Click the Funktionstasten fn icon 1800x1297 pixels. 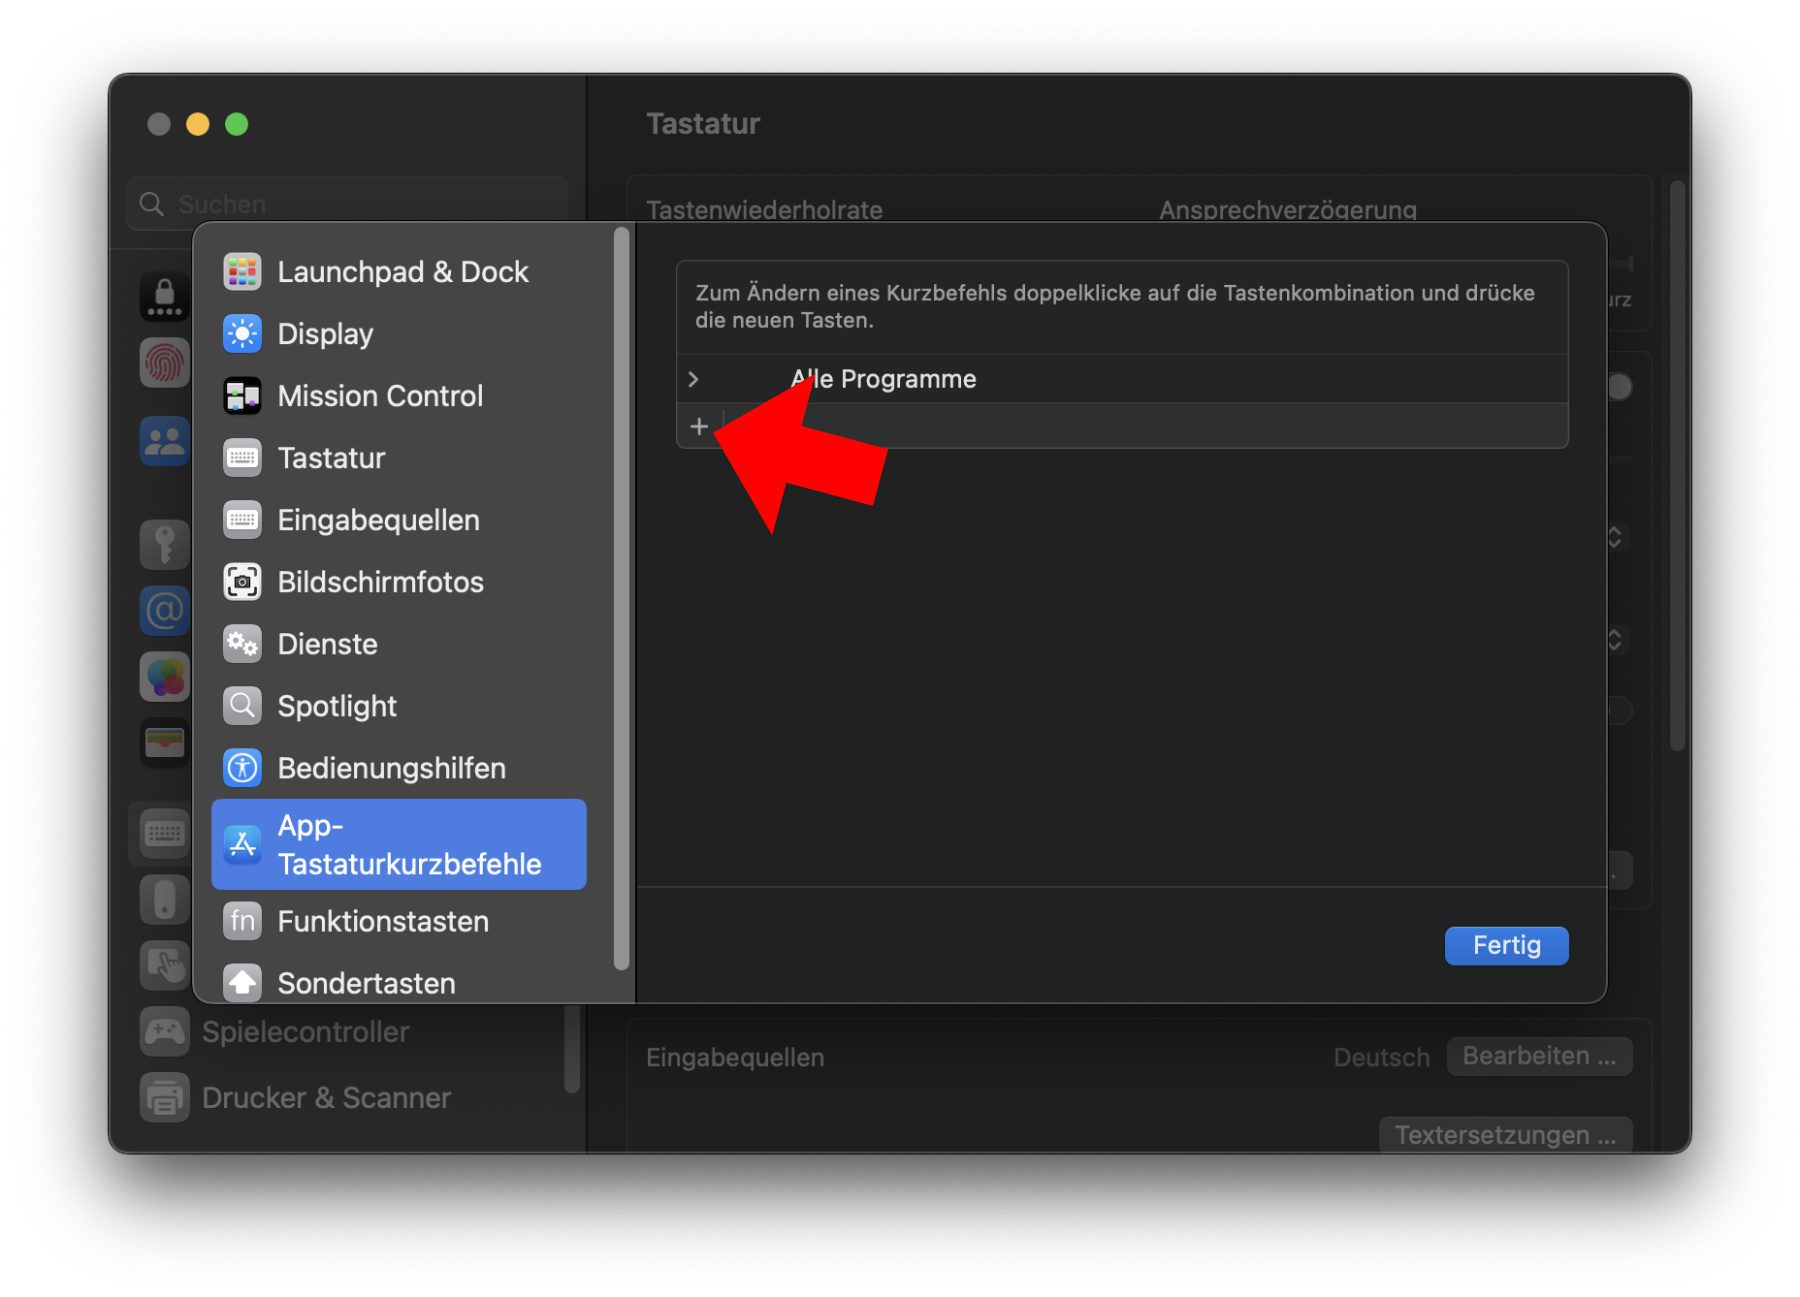242,921
